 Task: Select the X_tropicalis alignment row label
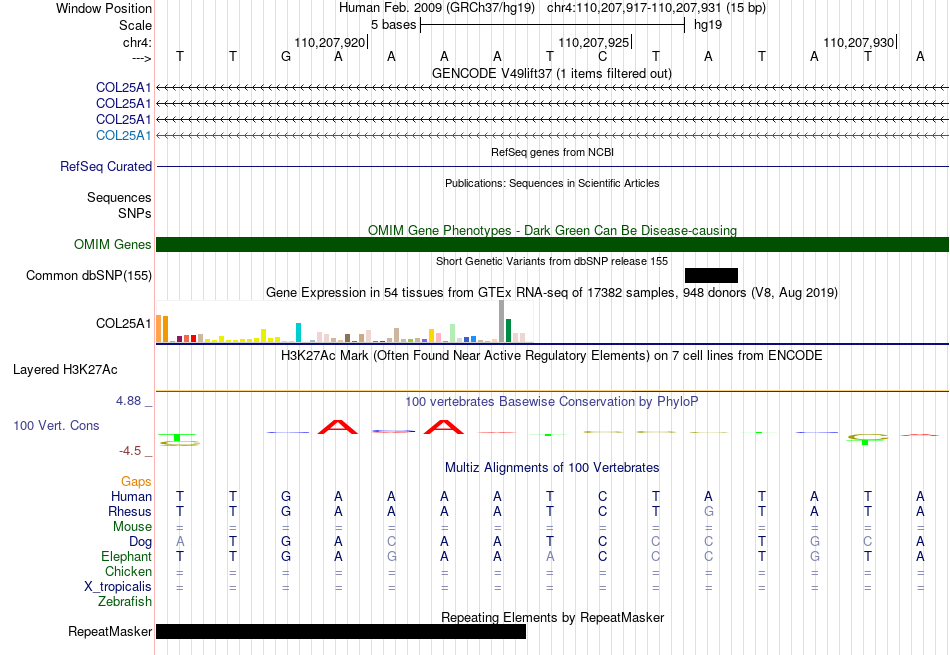(x=118, y=587)
